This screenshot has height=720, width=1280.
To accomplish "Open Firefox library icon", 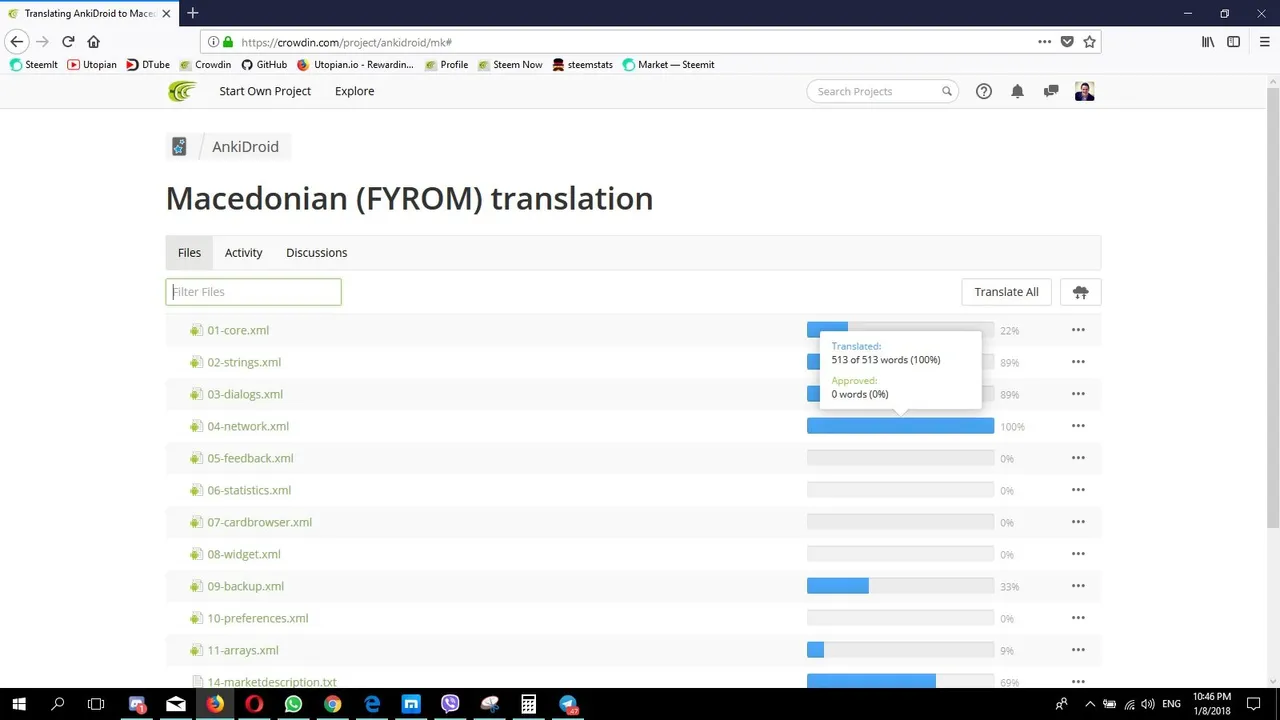I will coord(1208,42).
